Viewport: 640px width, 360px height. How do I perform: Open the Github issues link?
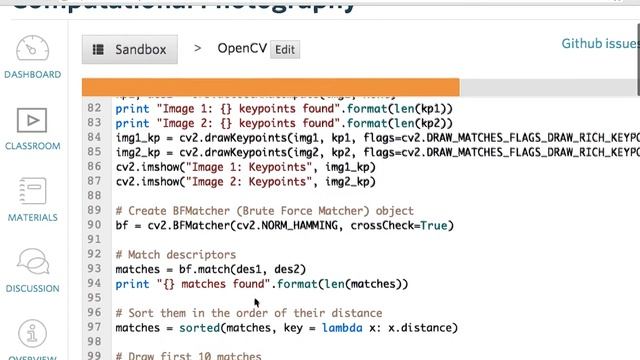click(600, 43)
